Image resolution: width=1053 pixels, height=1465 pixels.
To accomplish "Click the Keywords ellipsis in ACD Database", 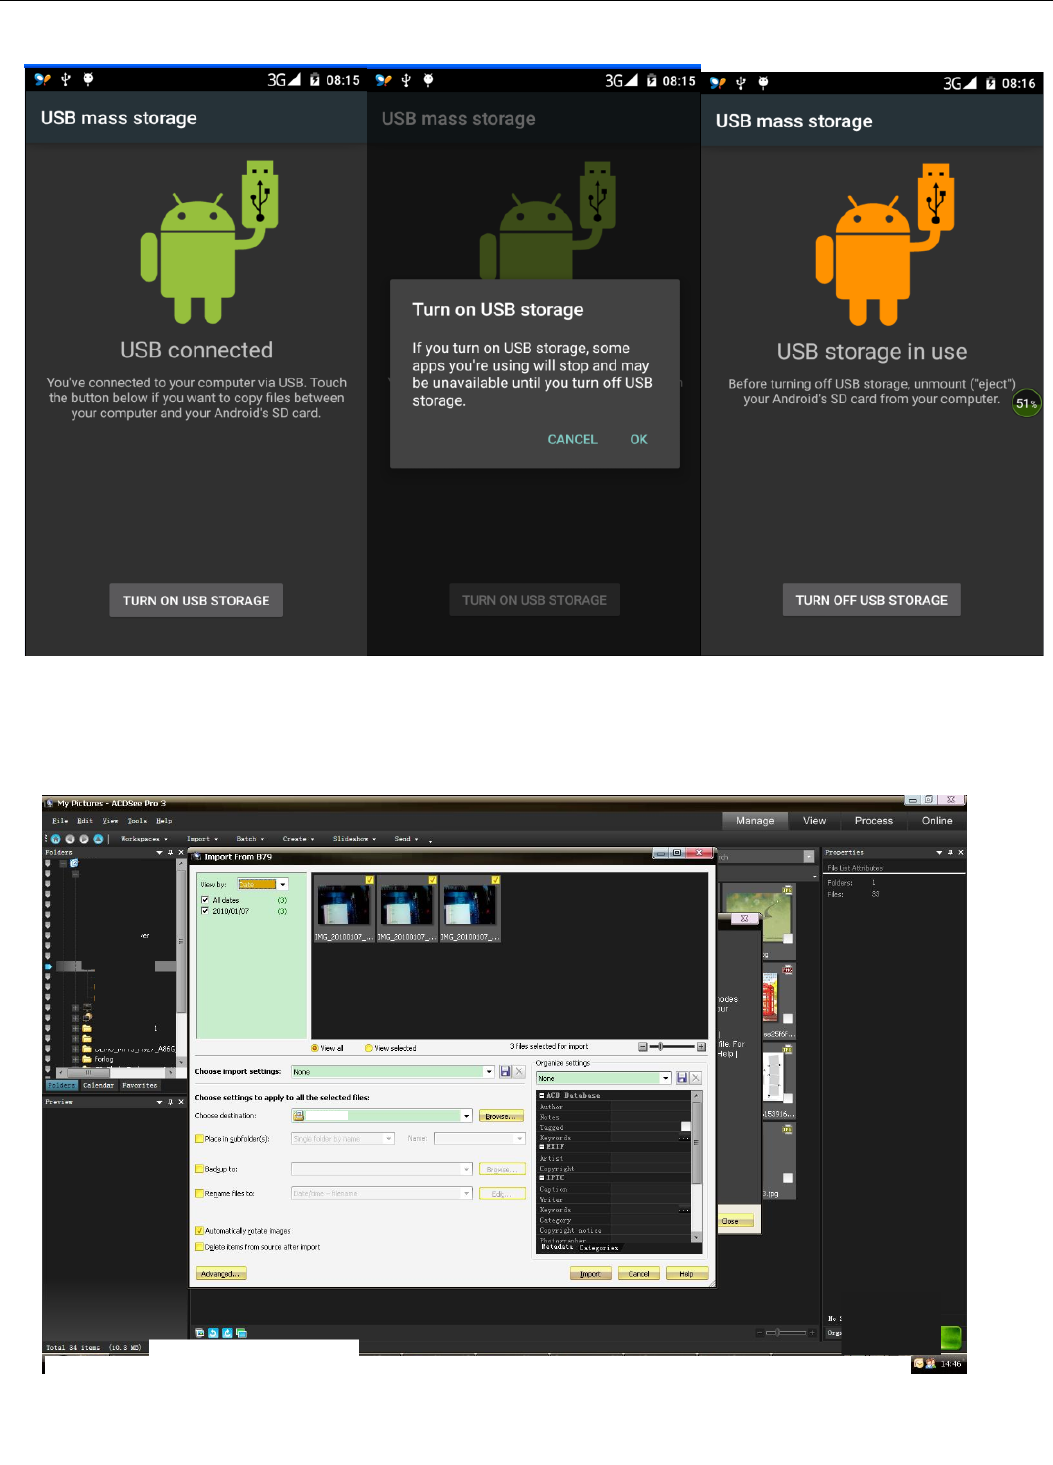I will pos(684,1138).
